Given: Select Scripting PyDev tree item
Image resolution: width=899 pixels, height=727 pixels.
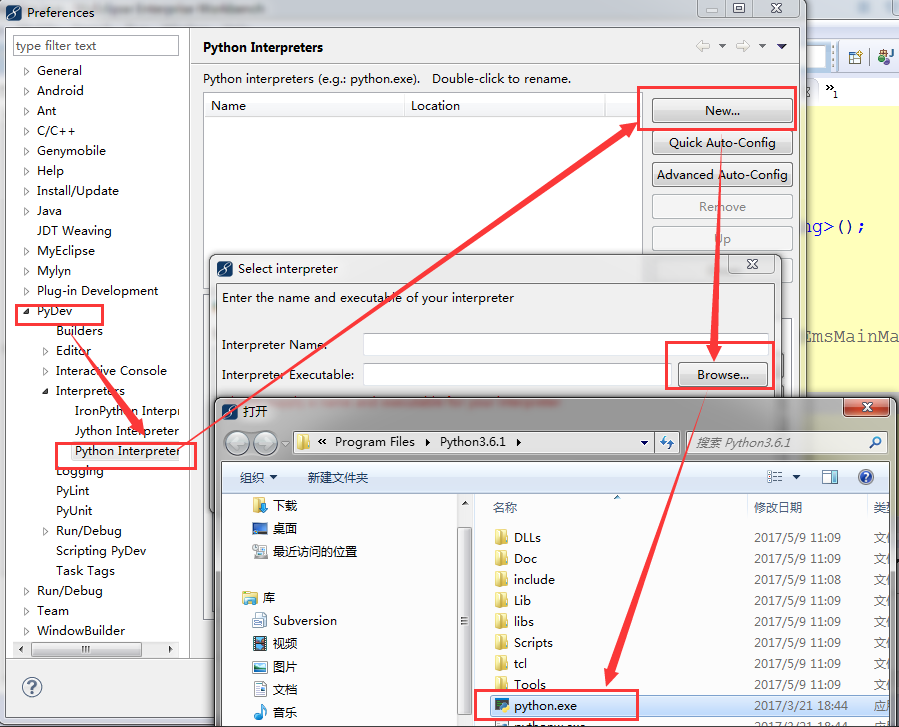Looking at the screenshot, I should (101, 551).
